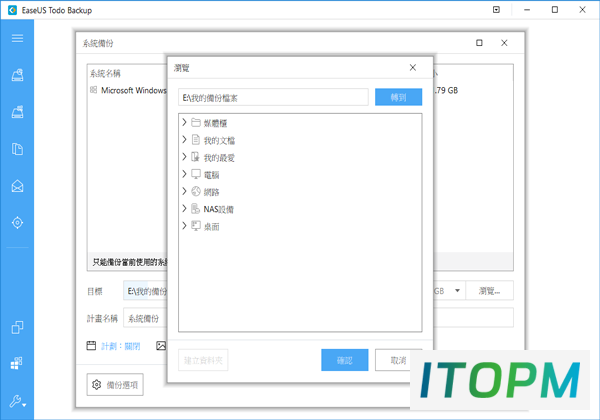Maximize the 系統備份 window
This screenshot has width=600, height=420.
click(x=479, y=43)
